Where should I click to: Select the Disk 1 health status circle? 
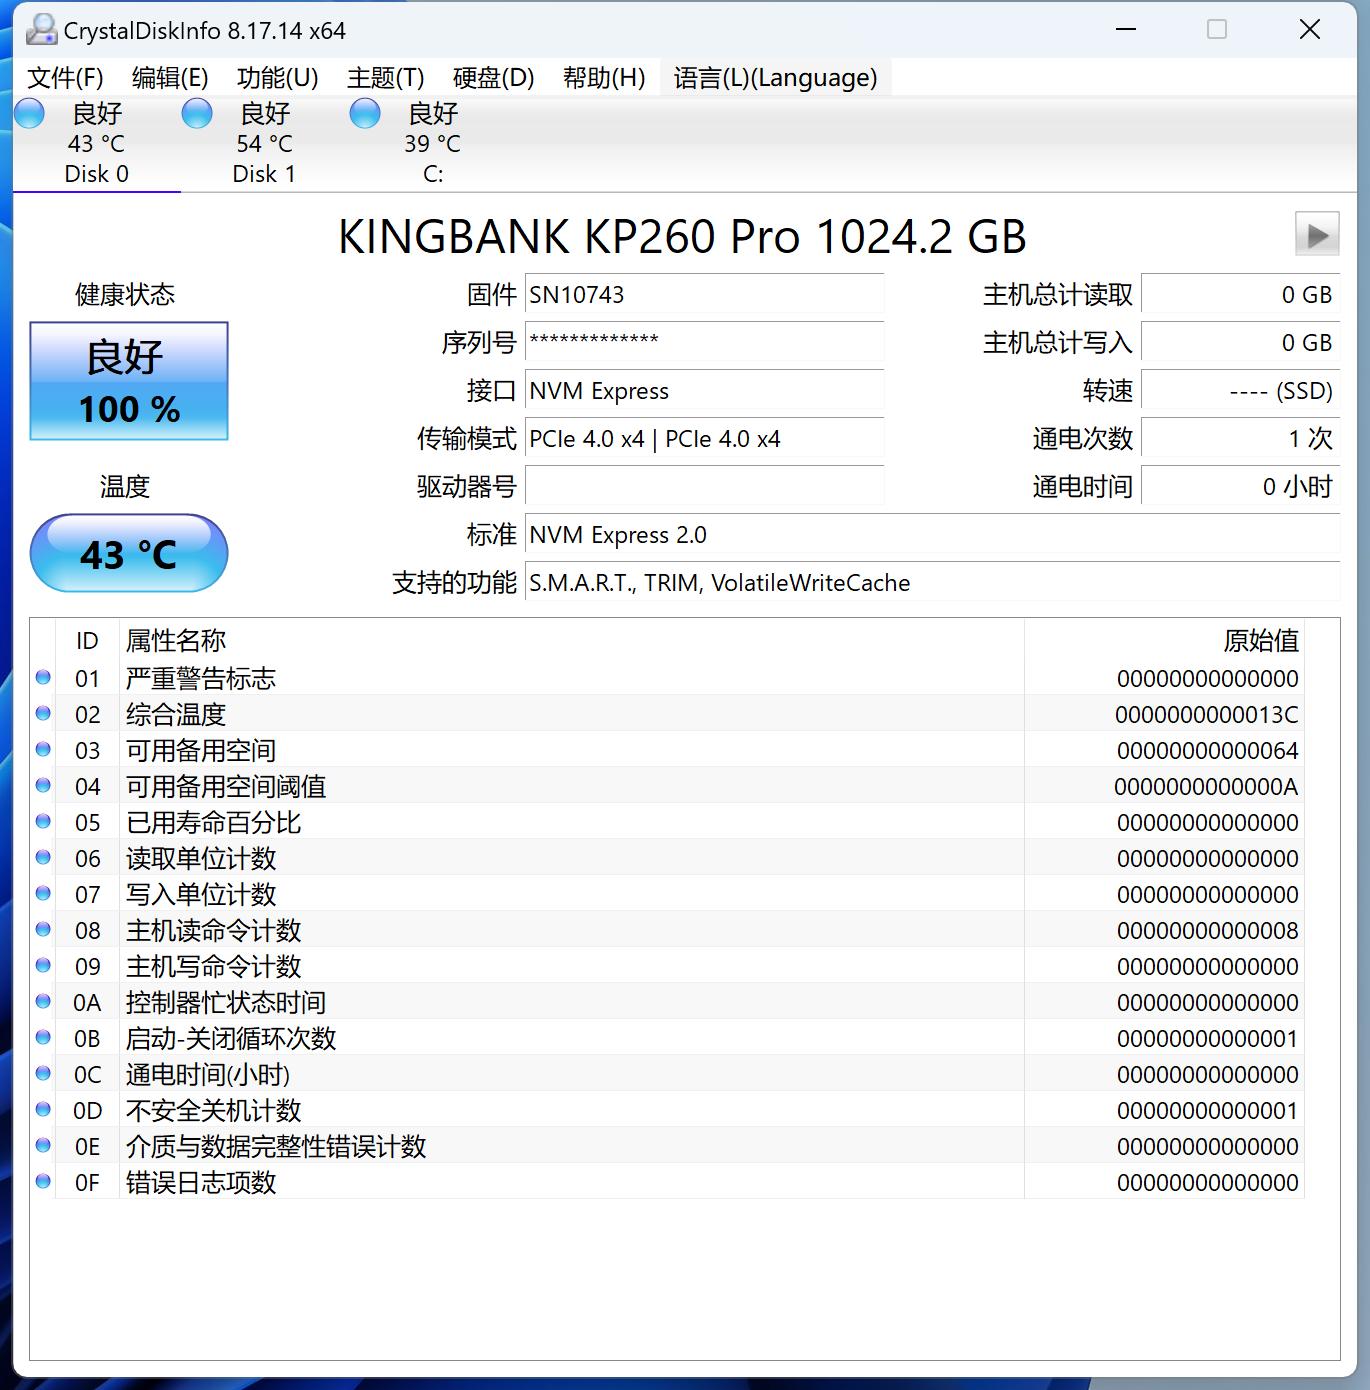(197, 114)
